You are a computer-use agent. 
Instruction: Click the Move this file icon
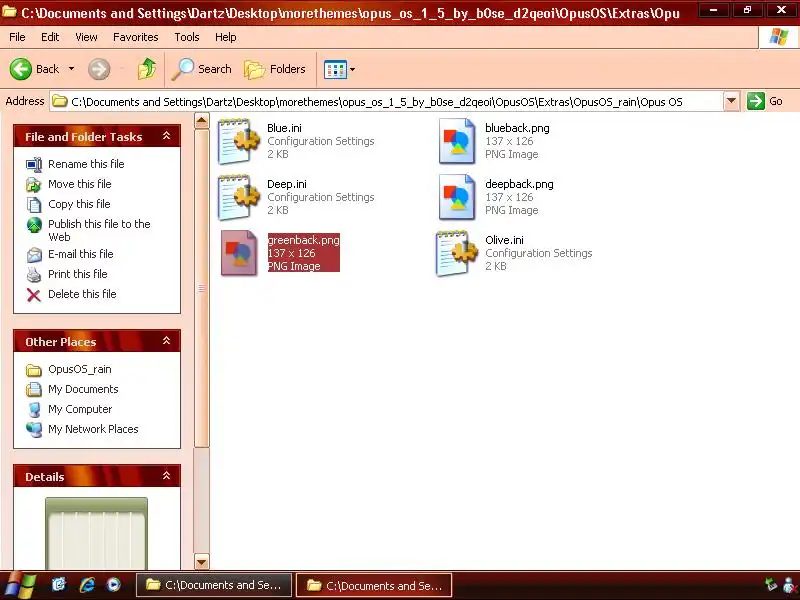(34, 184)
